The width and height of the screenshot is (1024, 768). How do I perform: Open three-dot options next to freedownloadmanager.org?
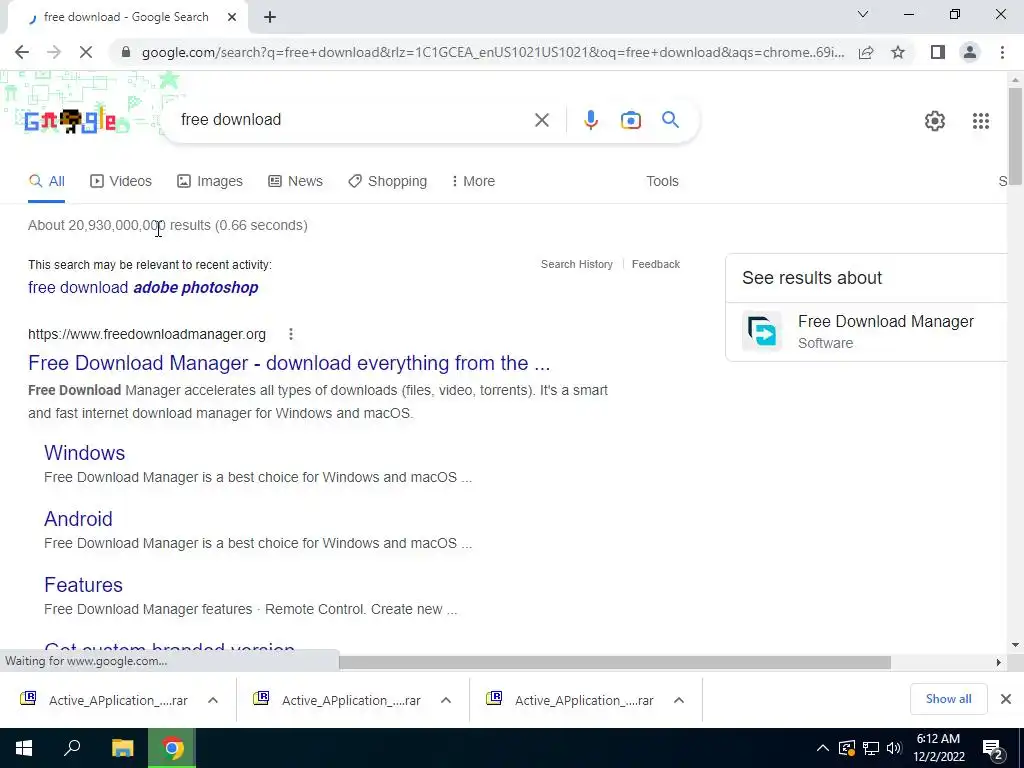click(291, 334)
